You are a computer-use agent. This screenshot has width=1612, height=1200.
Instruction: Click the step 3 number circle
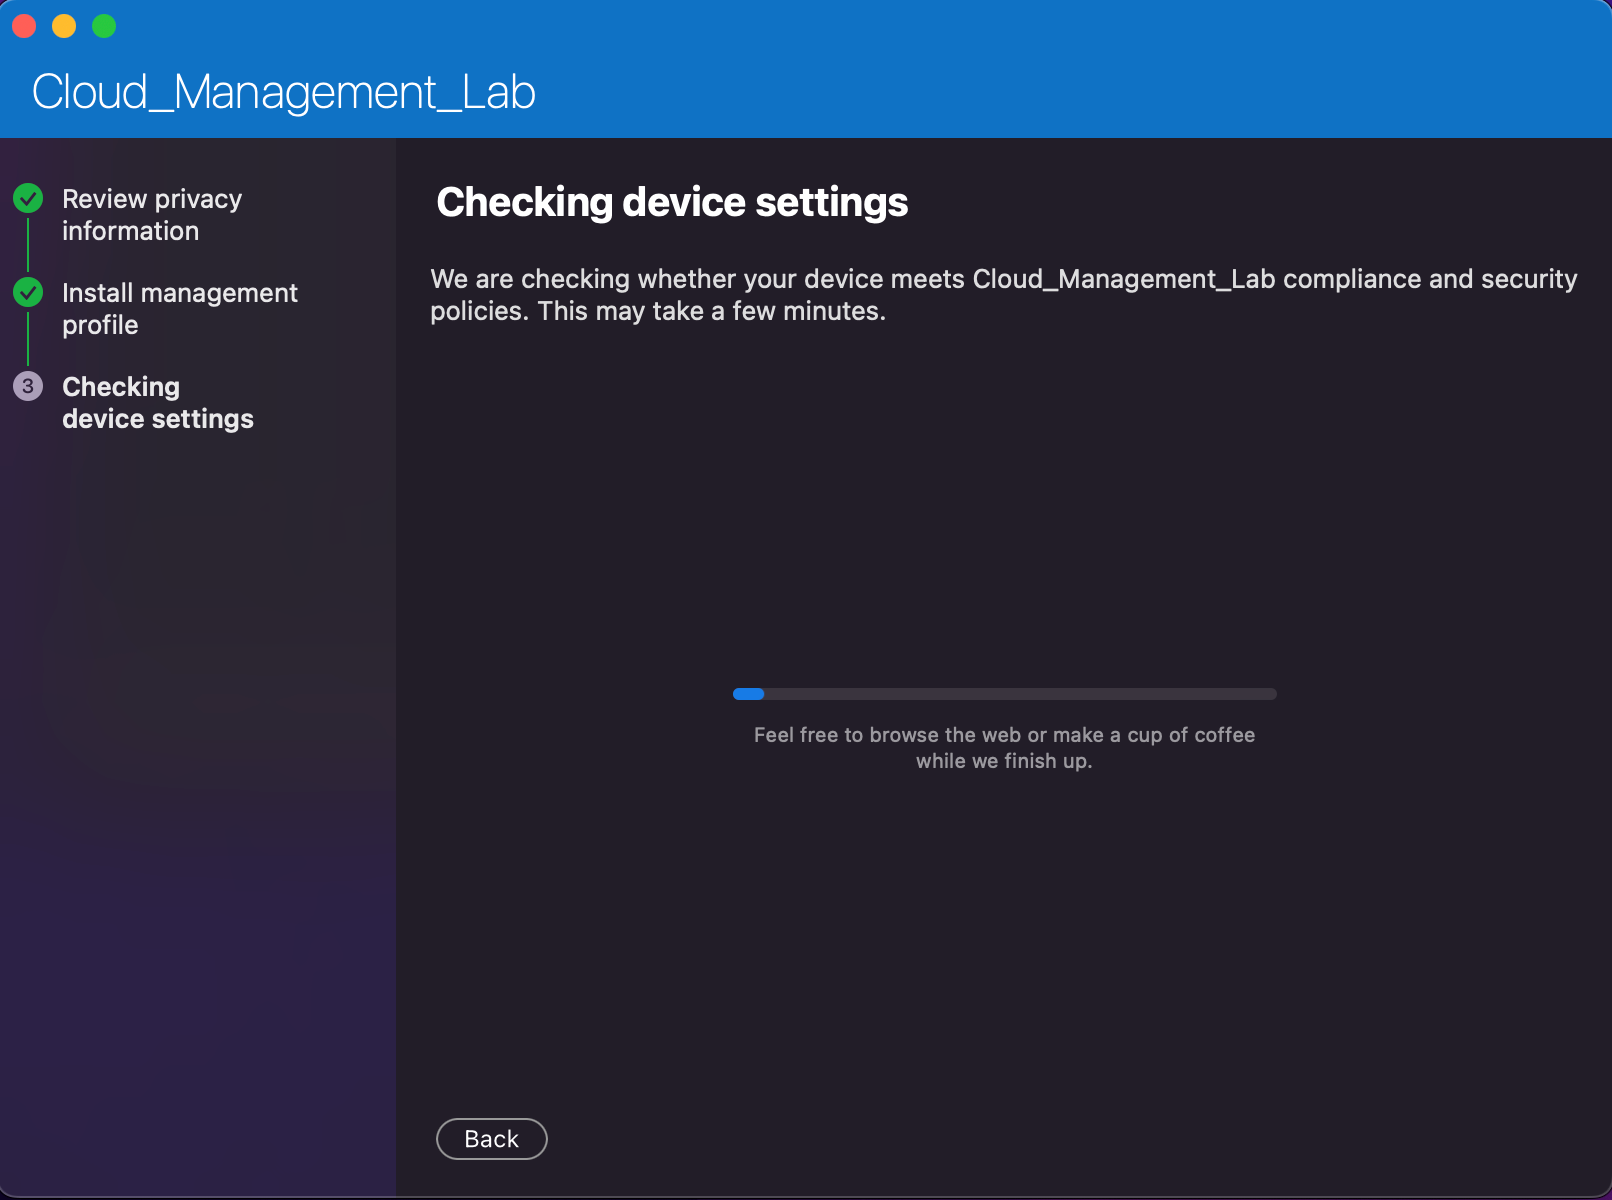[x=28, y=386]
